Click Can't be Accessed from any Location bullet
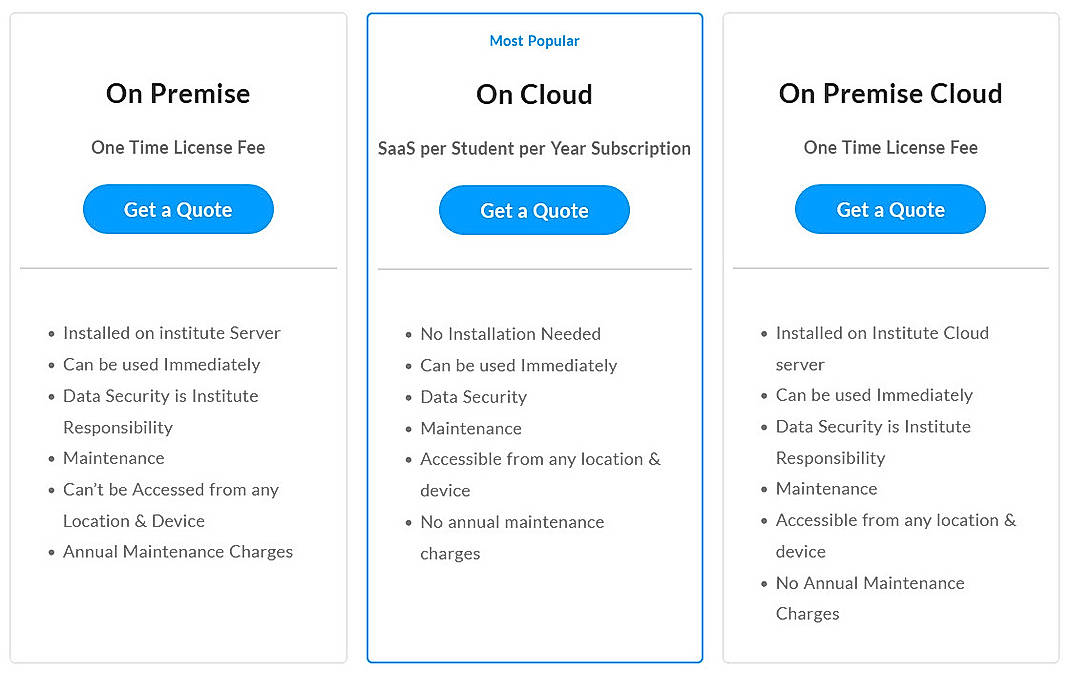The image size is (1070, 674). click(171, 490)
